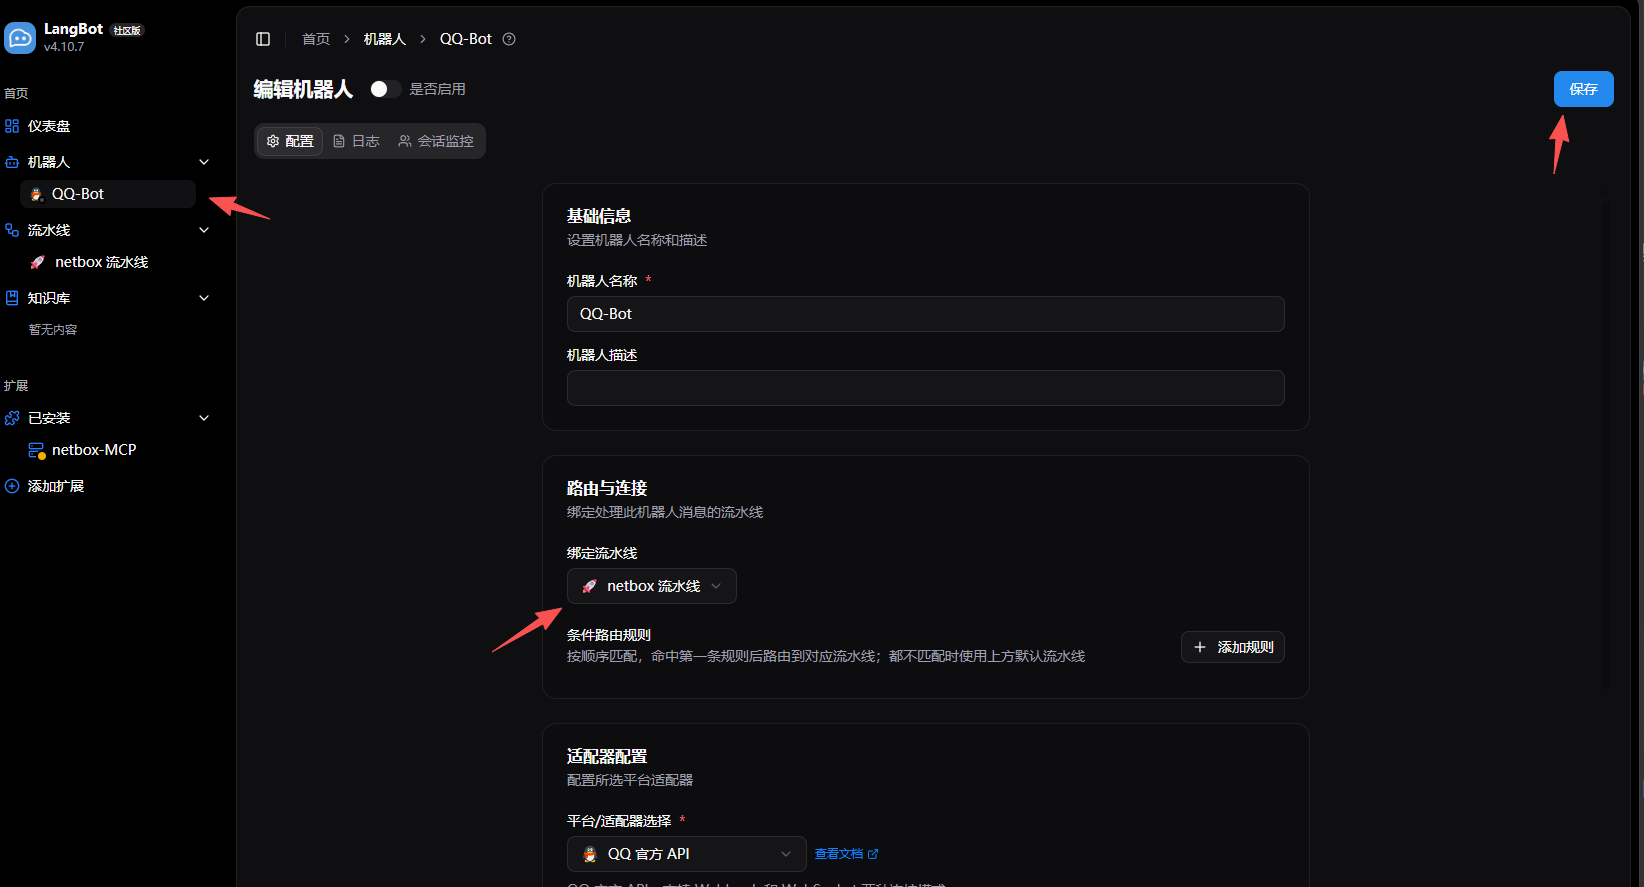The image size is (1644, 887).
Task: Open the 查看文档 link
Action: point(846,854)
